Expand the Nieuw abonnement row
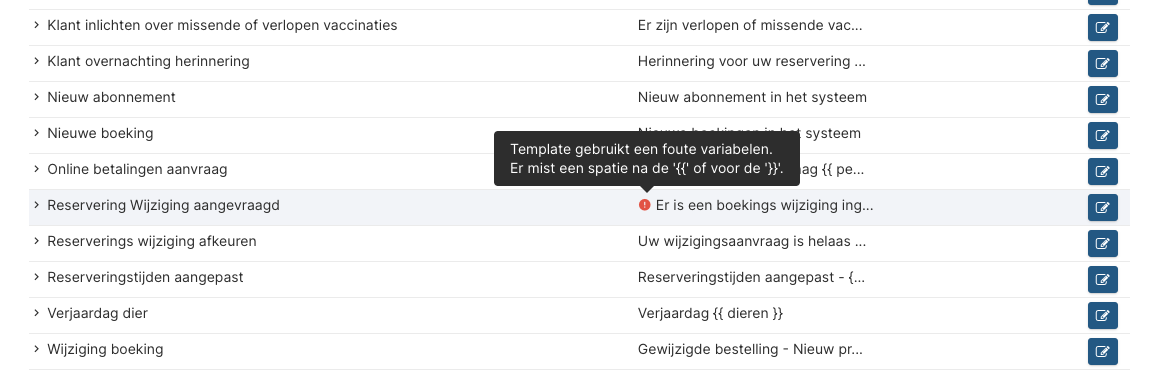This screenshot has height=386, width=1159. tap(35, 97)
